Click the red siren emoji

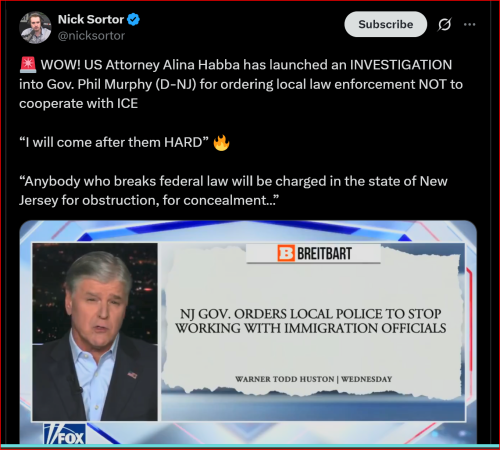pos(28,65)
